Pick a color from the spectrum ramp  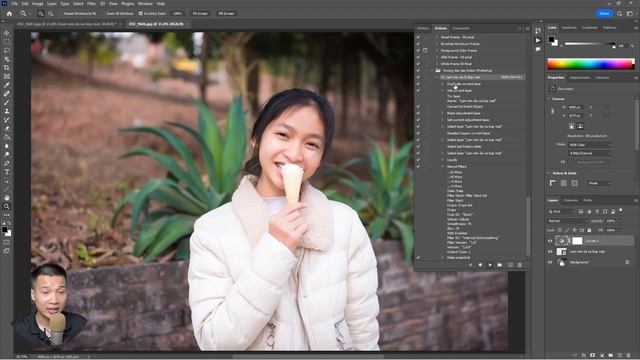pyautogui.click(x=591, y=64)
